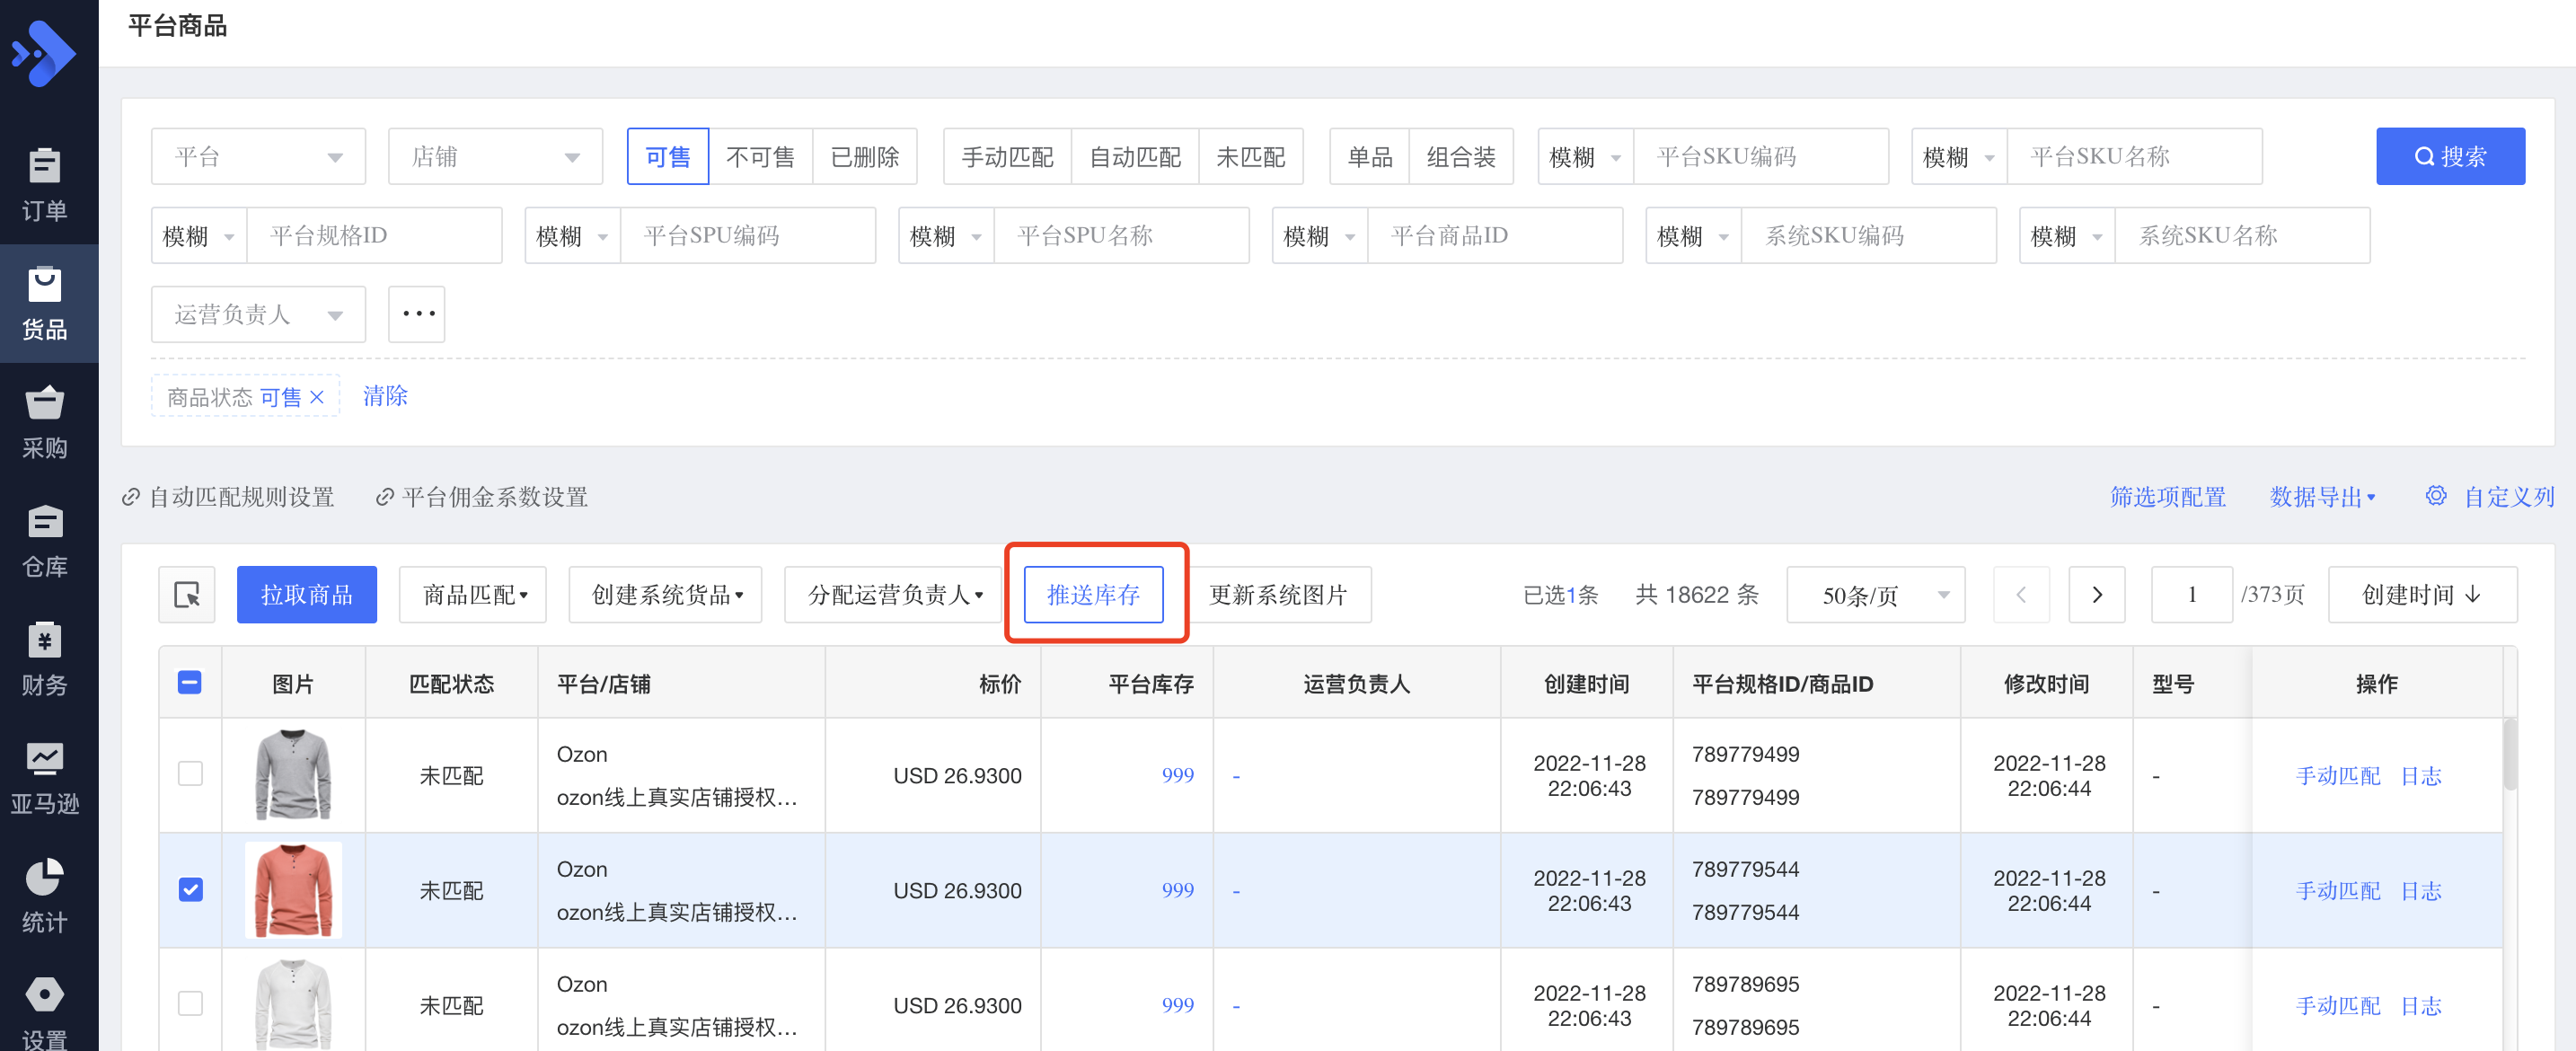This screenshot has width=2576, height=1051.
Task: Toggle the select-all header checkbox
Action: (x=190, y=683)
